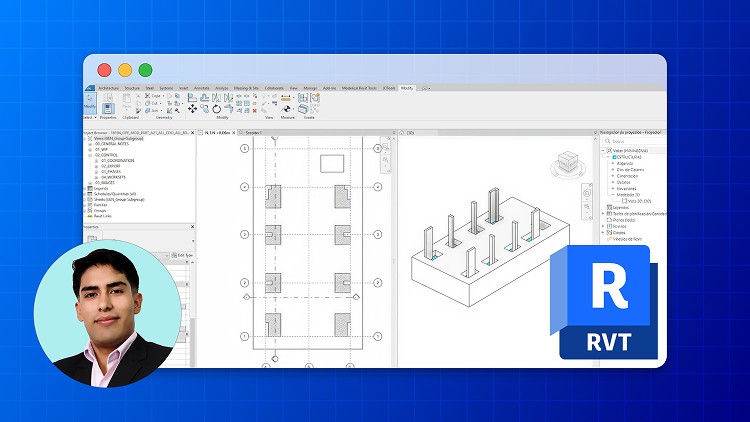Expand Alzados node in Navegador
The width and height of the screenshot is (750, 422).
pos(613,163)
